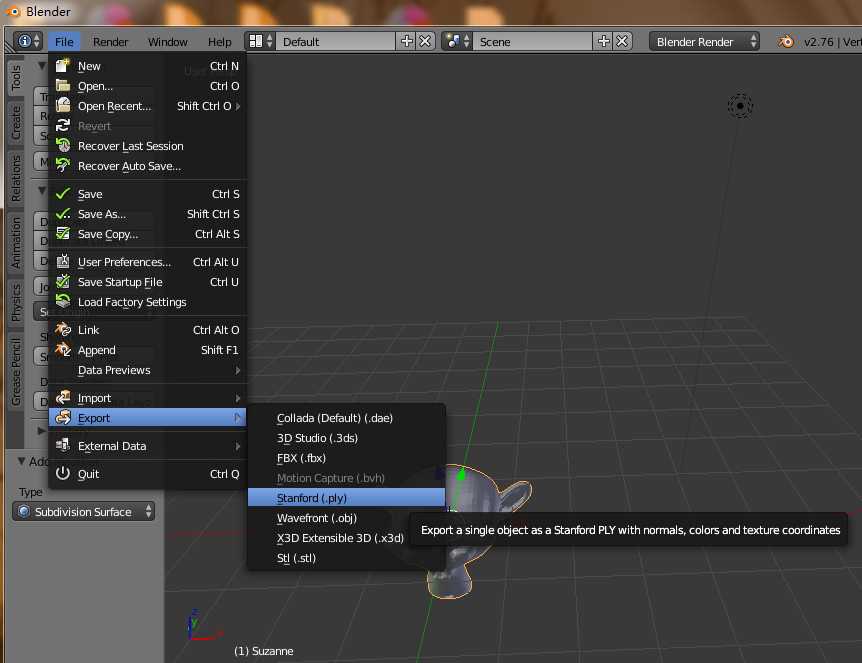Screen dimensions: 862x663
Task: Click the '(1) Suzanne' viewport label
Action: (263, 651)
